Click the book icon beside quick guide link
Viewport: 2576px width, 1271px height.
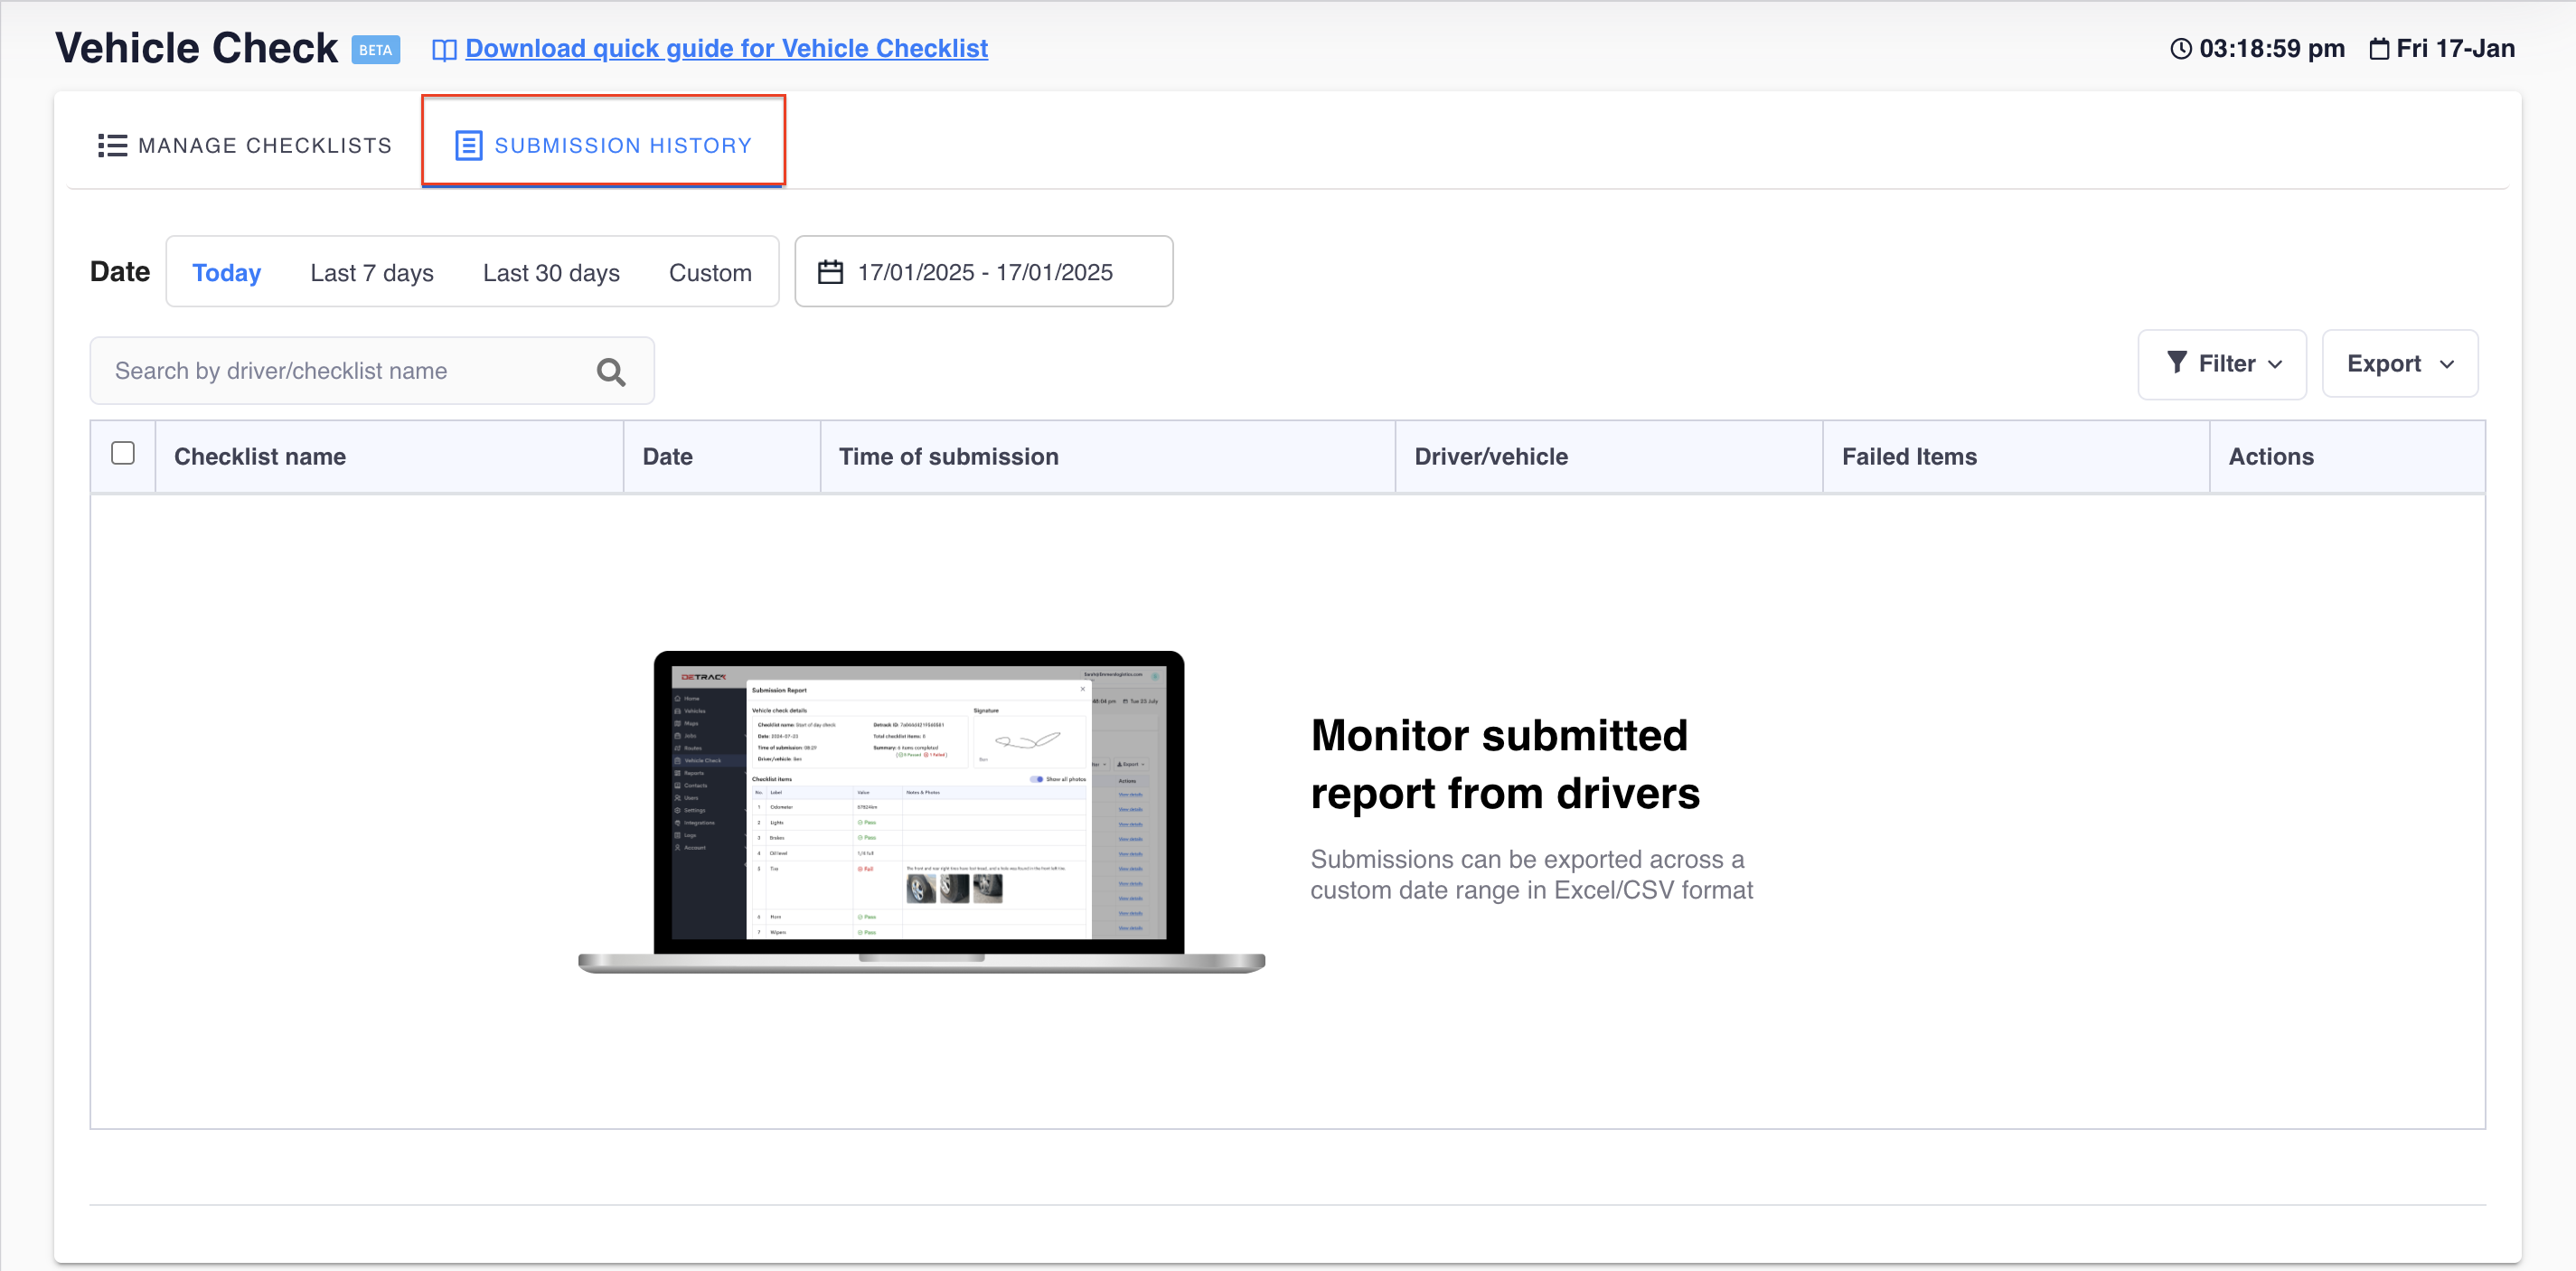click(x=444, y=50)
